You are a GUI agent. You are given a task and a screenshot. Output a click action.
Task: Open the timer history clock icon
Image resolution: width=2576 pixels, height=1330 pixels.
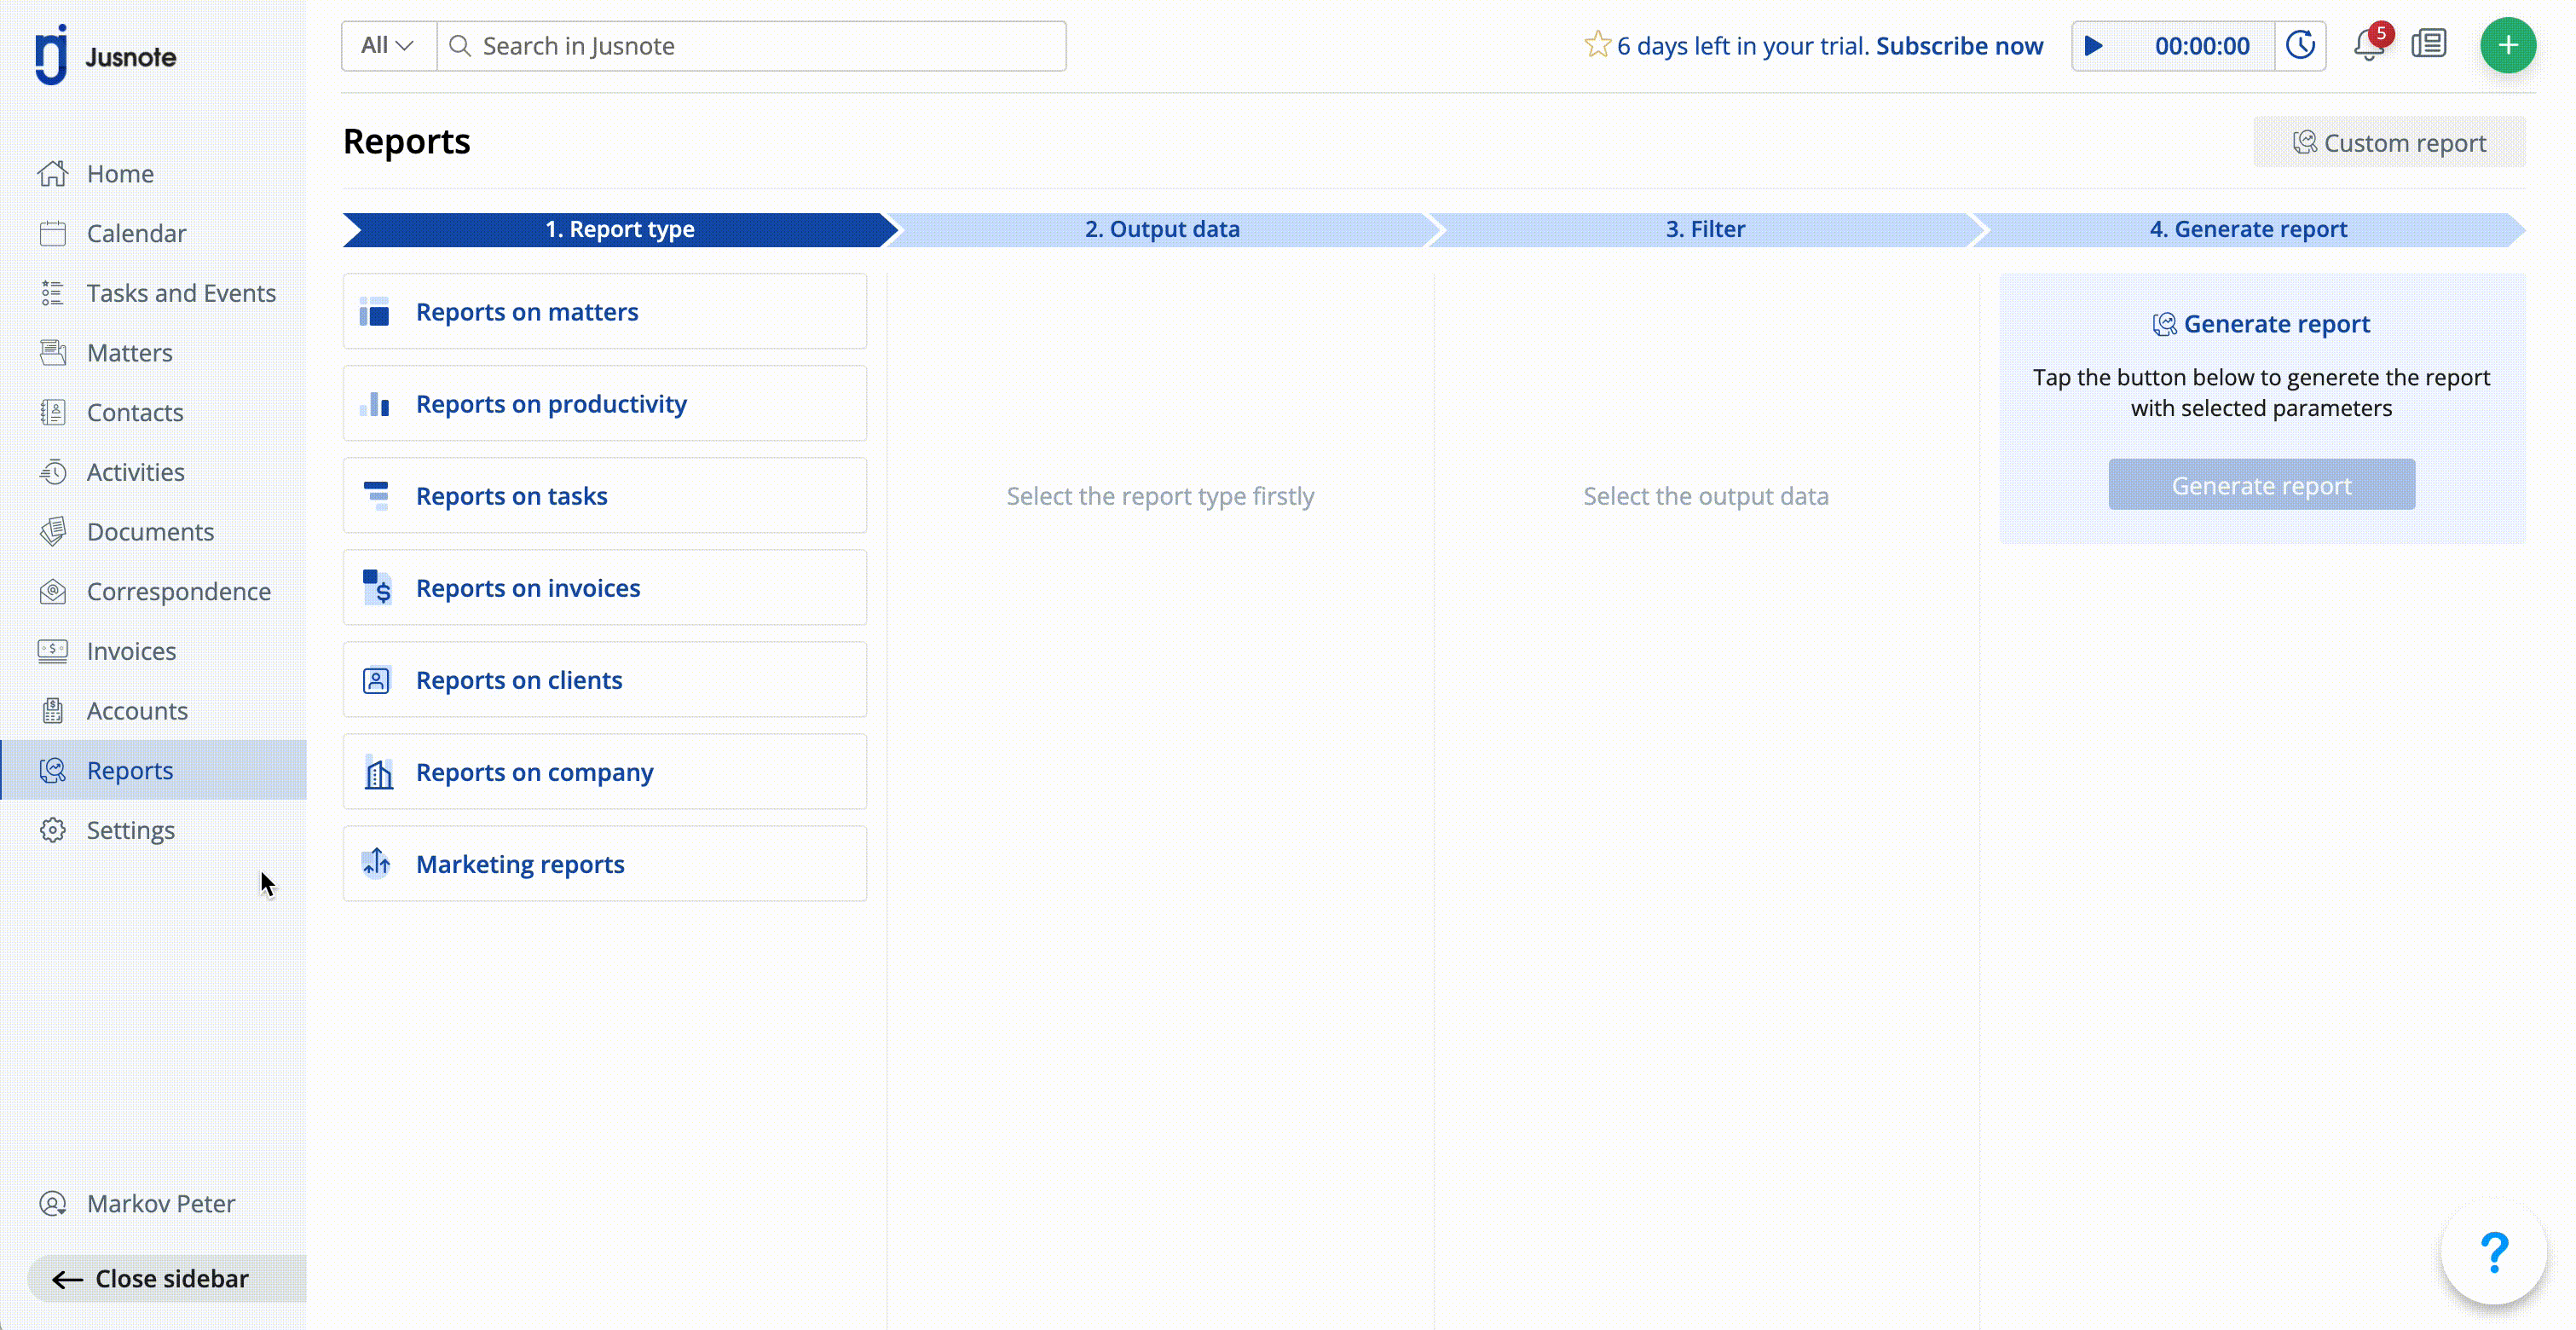(2300, 45)
